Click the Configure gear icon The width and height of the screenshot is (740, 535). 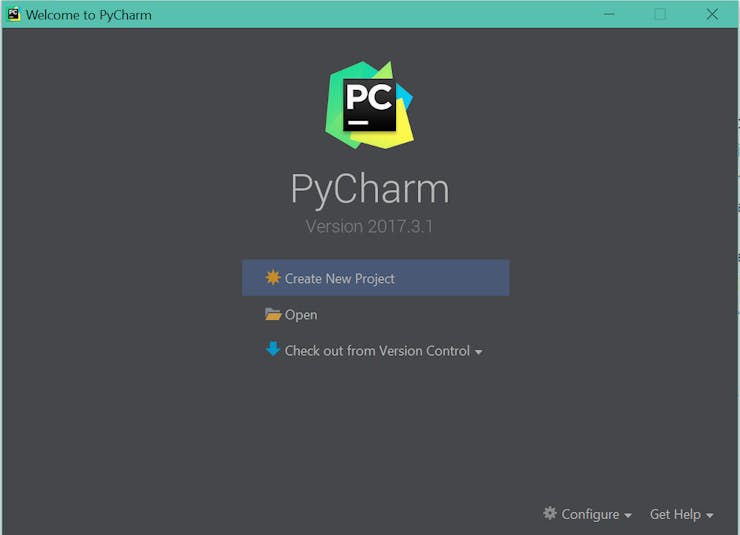550,513
